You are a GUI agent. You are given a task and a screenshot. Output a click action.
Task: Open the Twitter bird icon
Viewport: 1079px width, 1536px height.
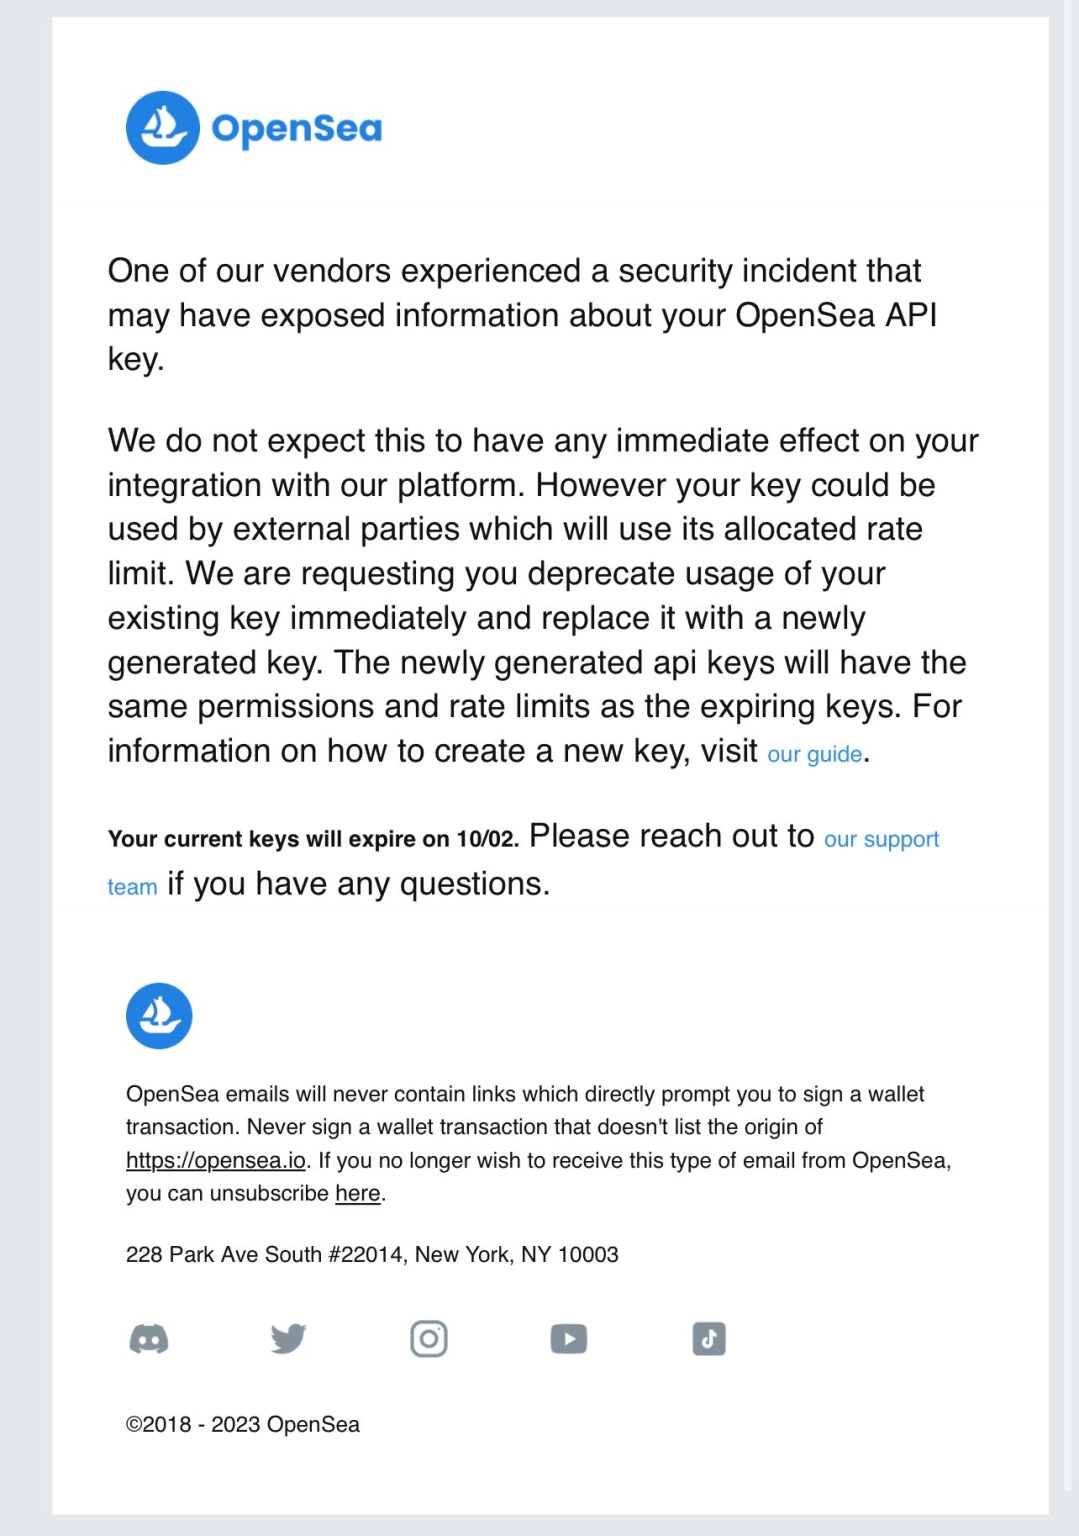click(x=289, y=1339)
